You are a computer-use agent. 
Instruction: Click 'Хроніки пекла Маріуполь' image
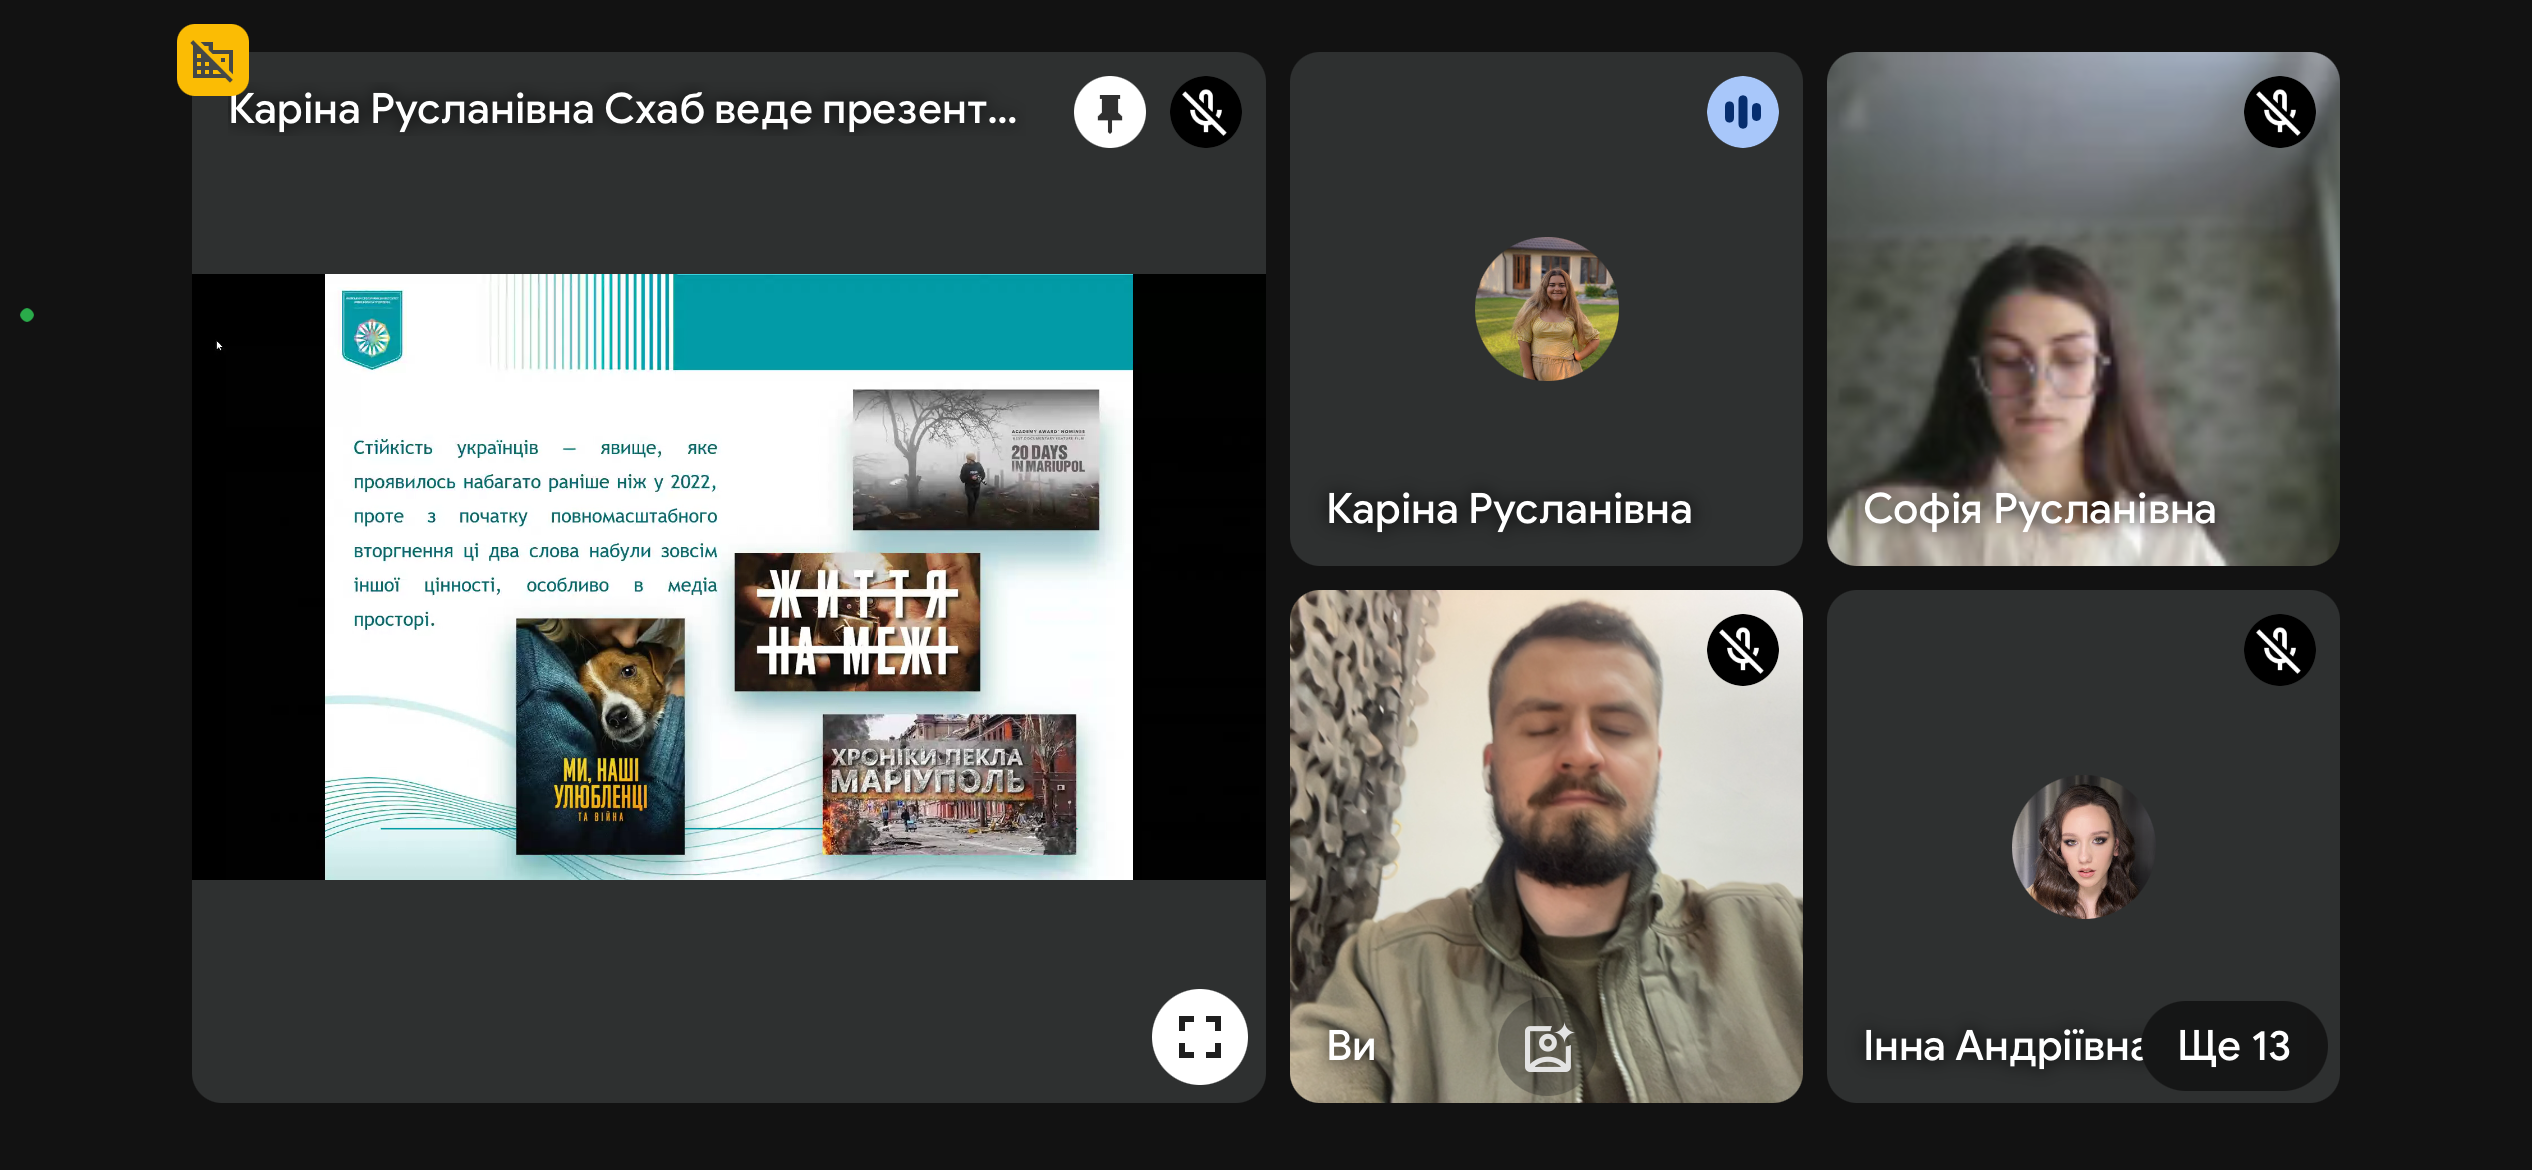point(949,784)
